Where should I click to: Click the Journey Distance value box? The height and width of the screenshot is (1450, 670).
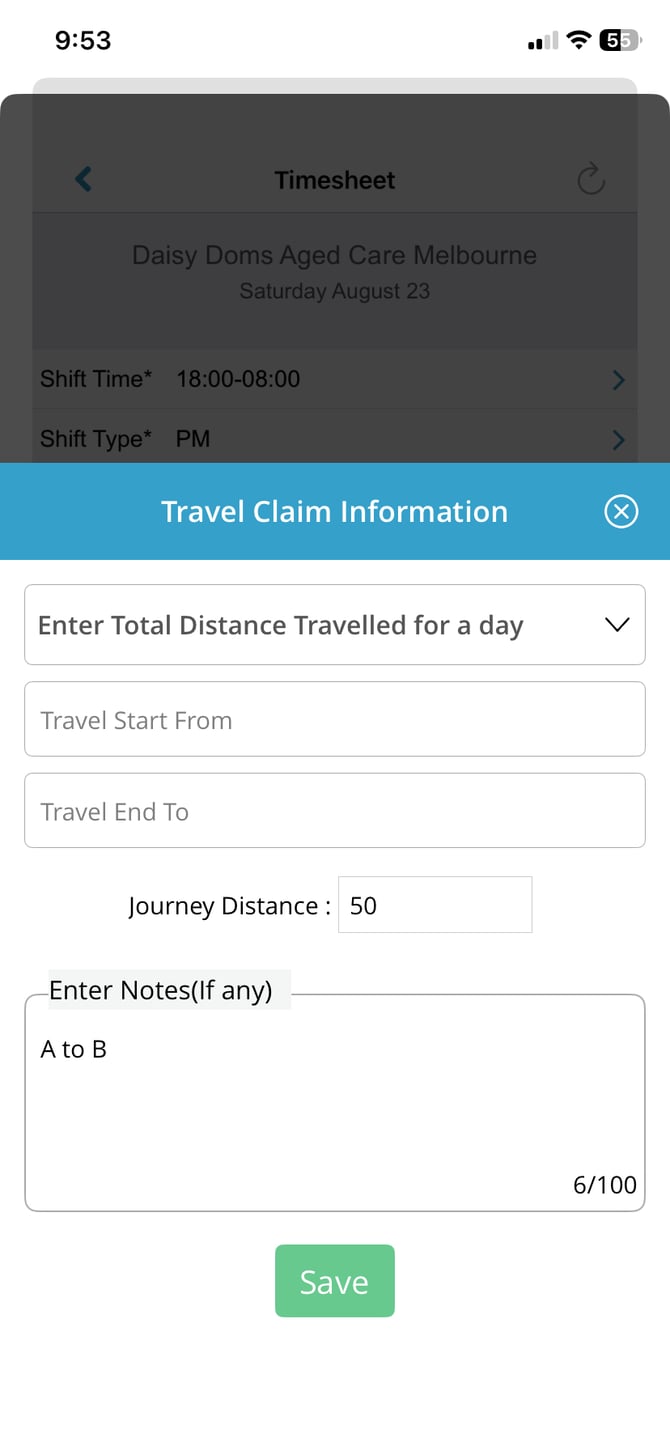[435, 906]
